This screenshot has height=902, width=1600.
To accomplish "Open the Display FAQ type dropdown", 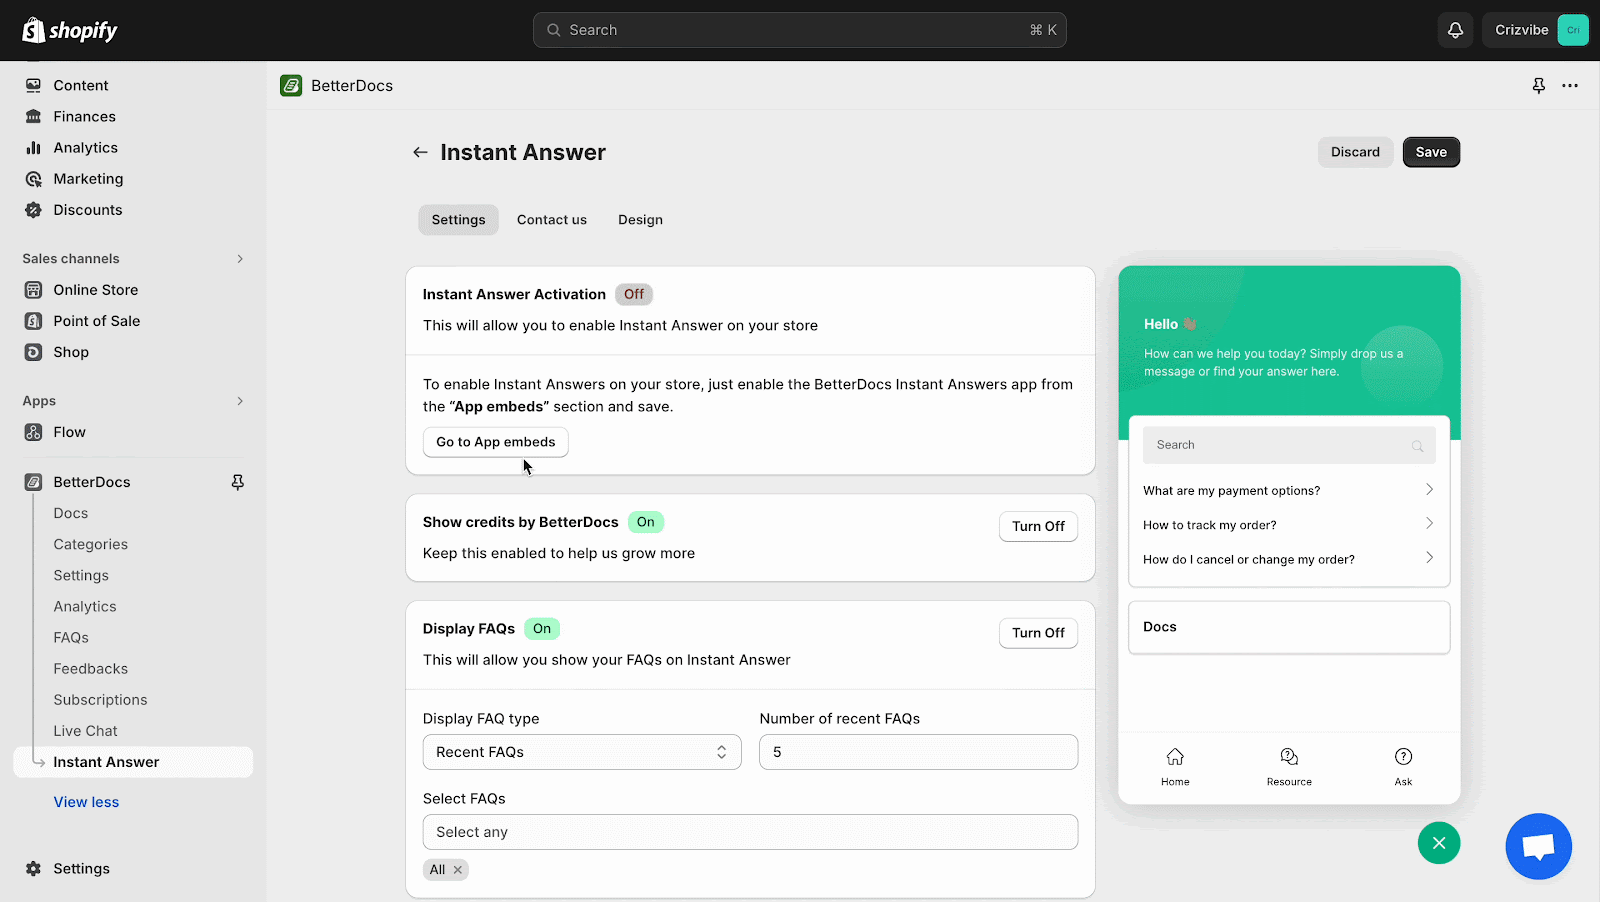I will point(581,751).
